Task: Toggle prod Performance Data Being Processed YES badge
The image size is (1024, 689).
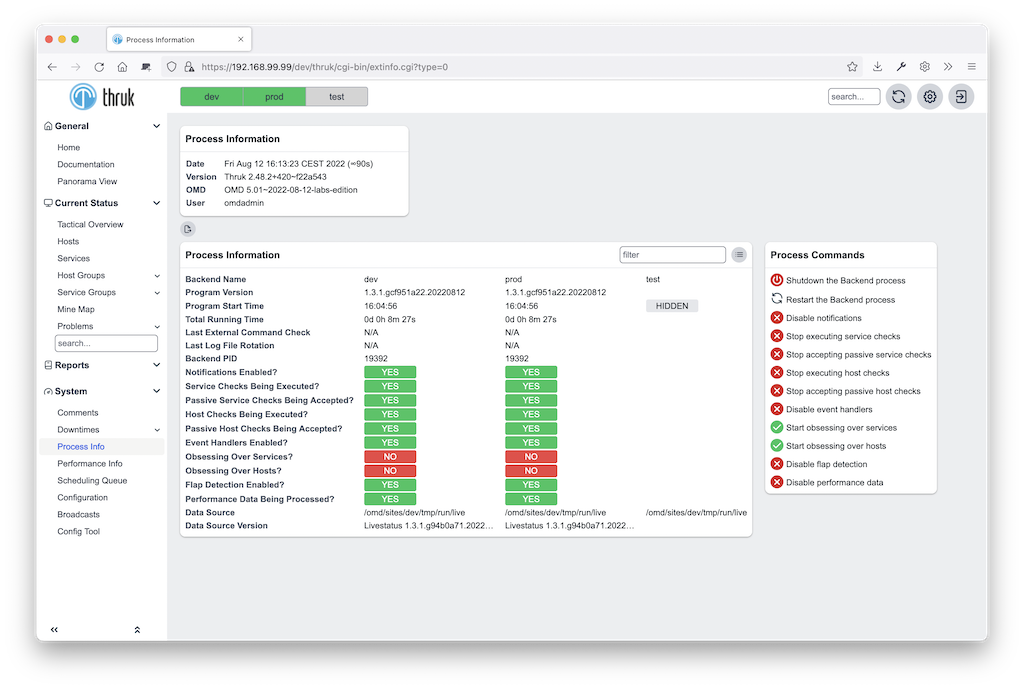Action: (531, 499)
